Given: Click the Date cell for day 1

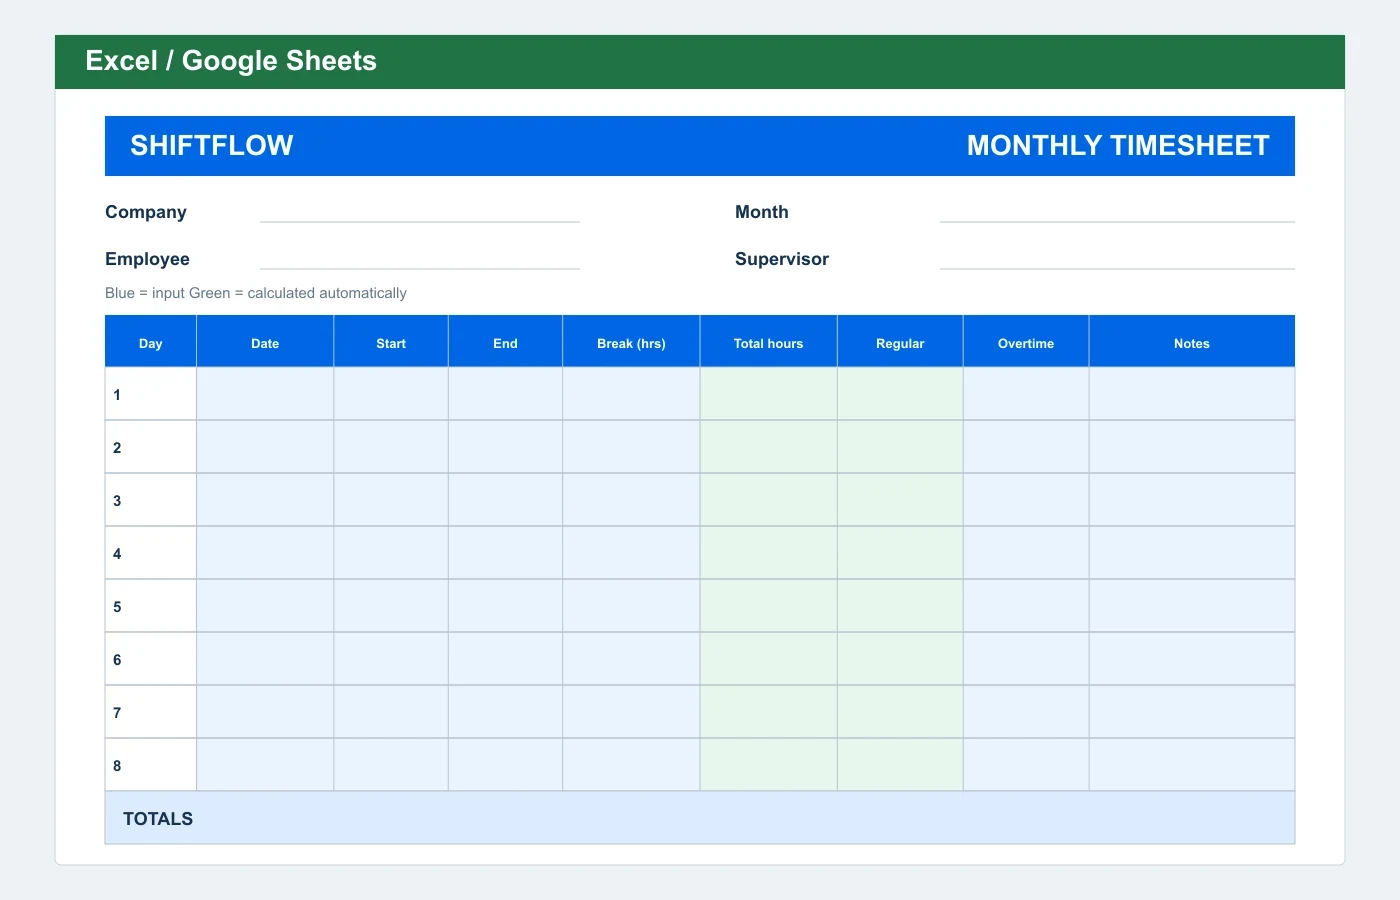Looking at the screenshot, I should coord(265,394).
